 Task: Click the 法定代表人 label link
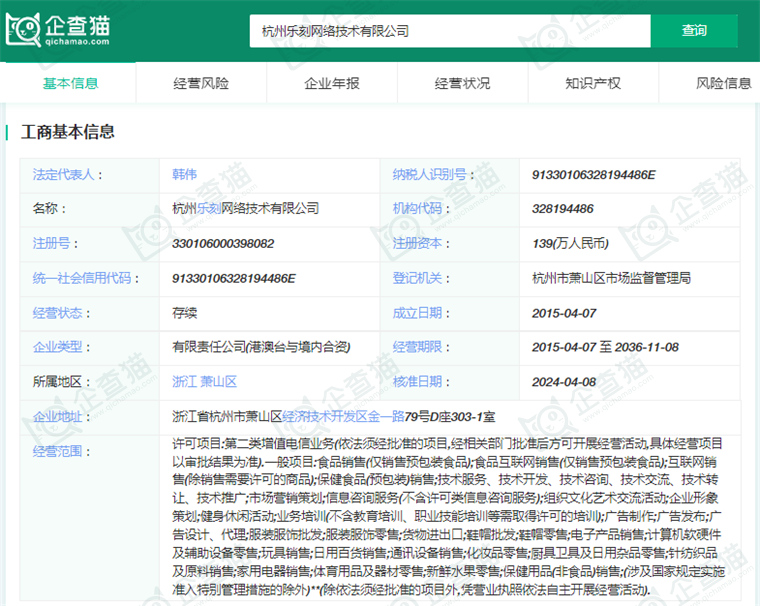click(63, 175)
